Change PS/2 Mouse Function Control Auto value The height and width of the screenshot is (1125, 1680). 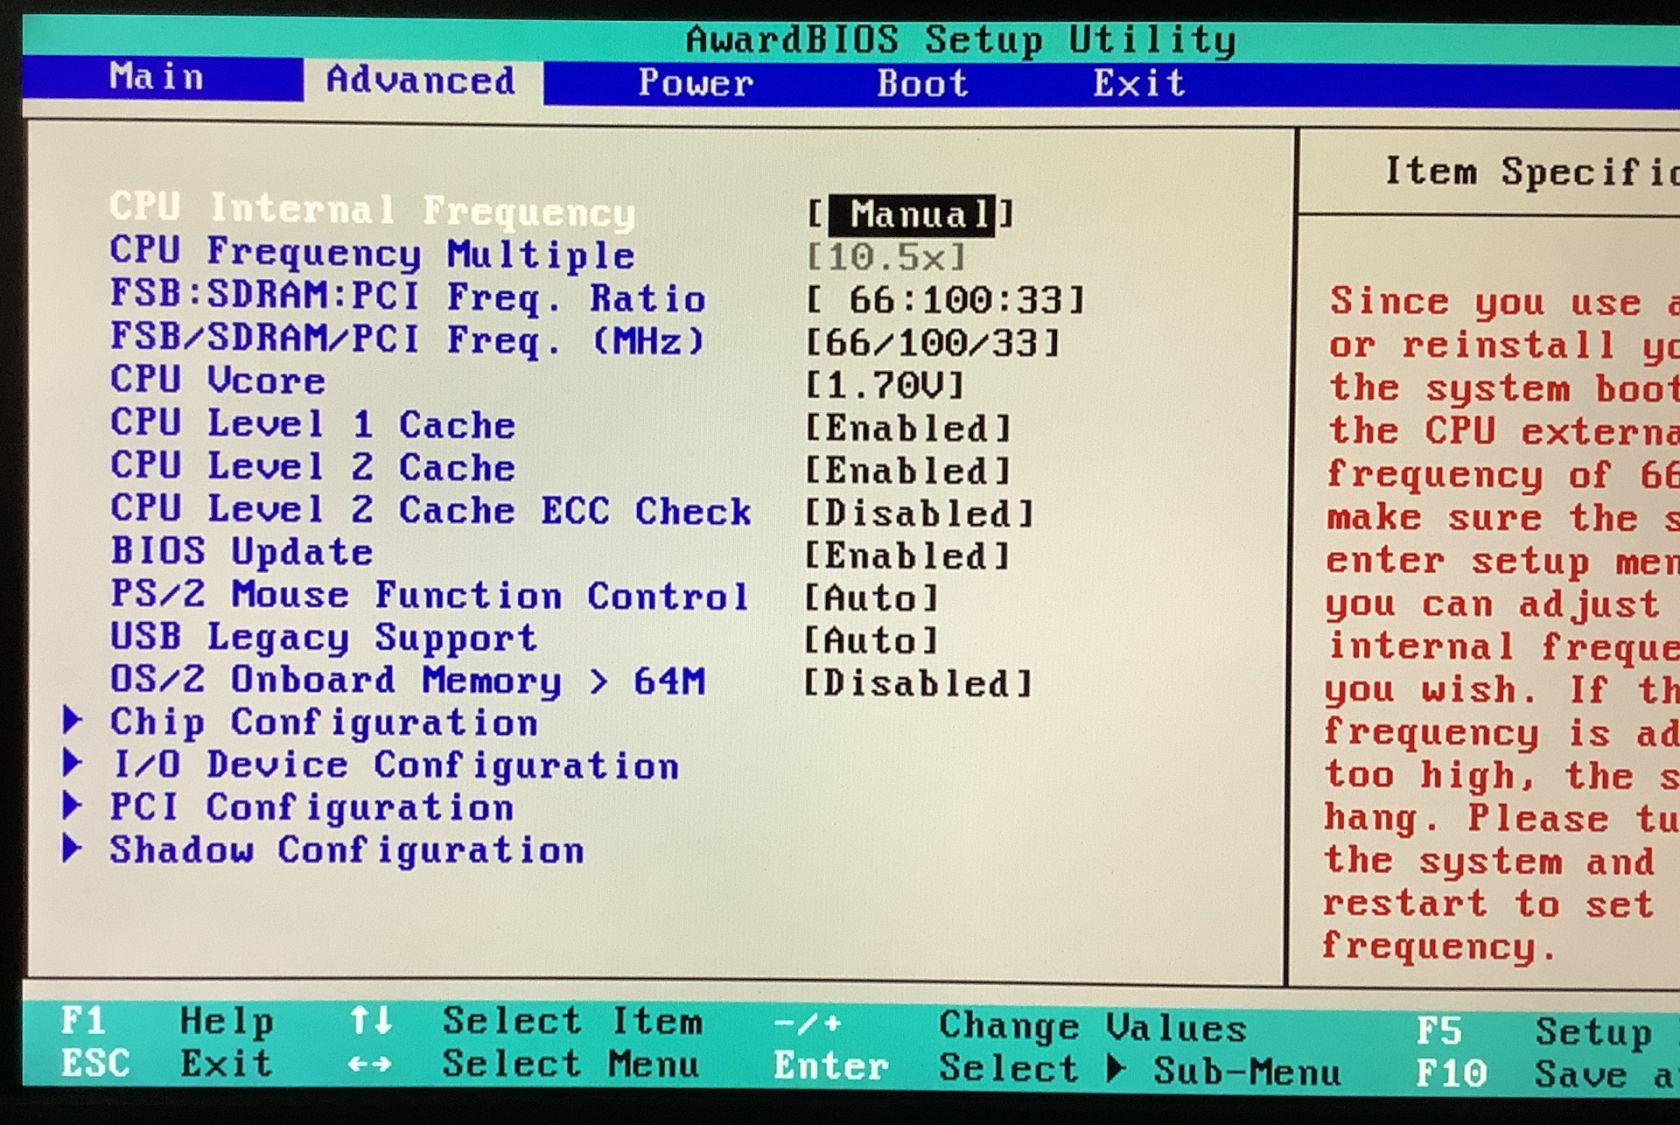pyautogui.click(x=872, y=598)
